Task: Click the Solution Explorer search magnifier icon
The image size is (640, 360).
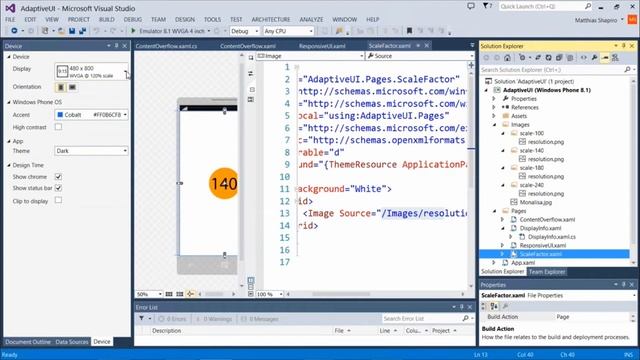Action: click(x=627, y=70)
